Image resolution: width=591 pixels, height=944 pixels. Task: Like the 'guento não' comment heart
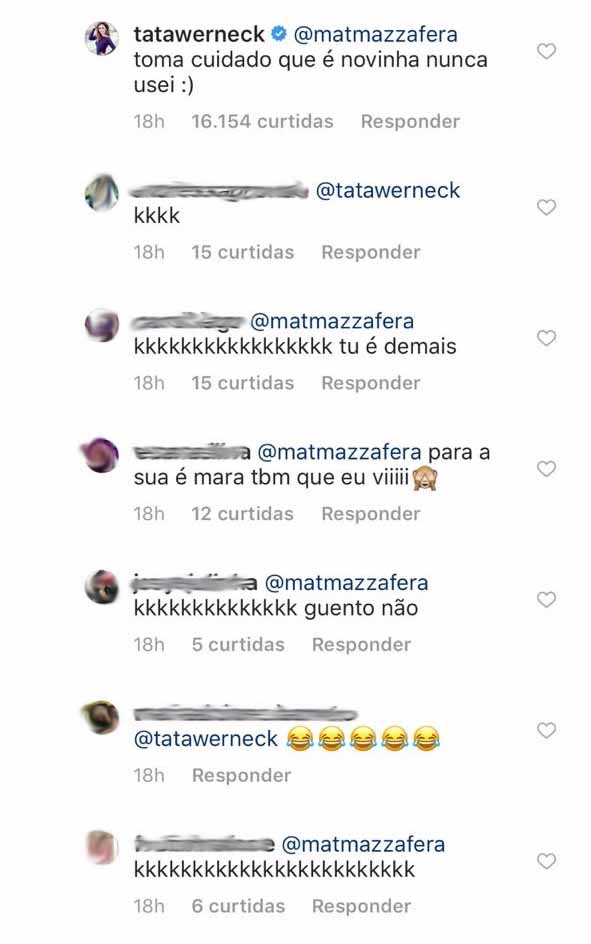(x=546, y=599)
